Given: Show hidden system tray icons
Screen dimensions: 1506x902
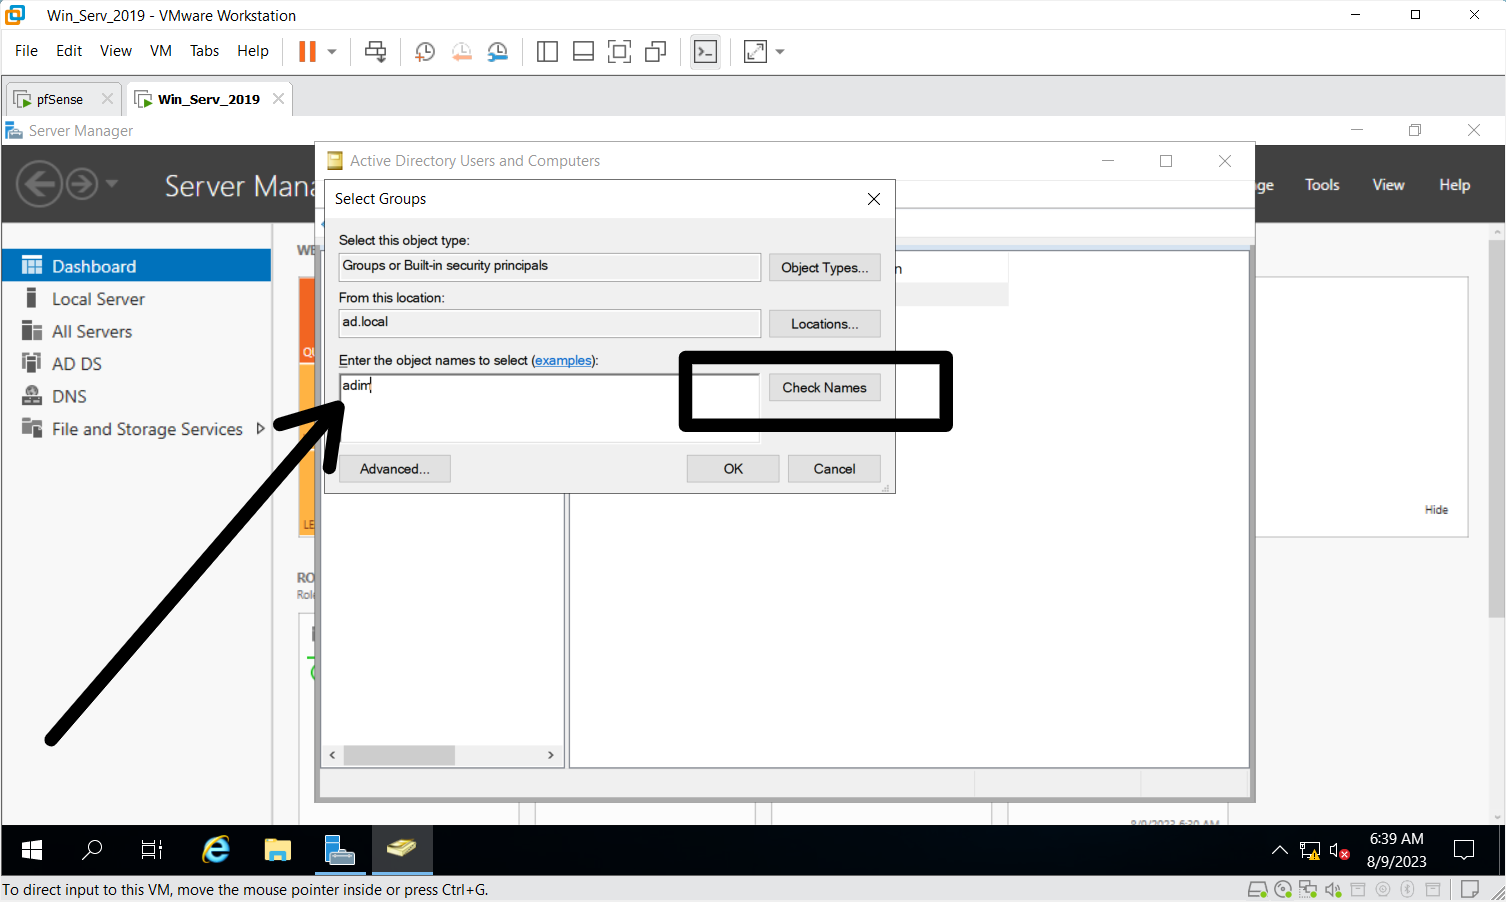Looking at the screenshot, I should click(1279, 851).
